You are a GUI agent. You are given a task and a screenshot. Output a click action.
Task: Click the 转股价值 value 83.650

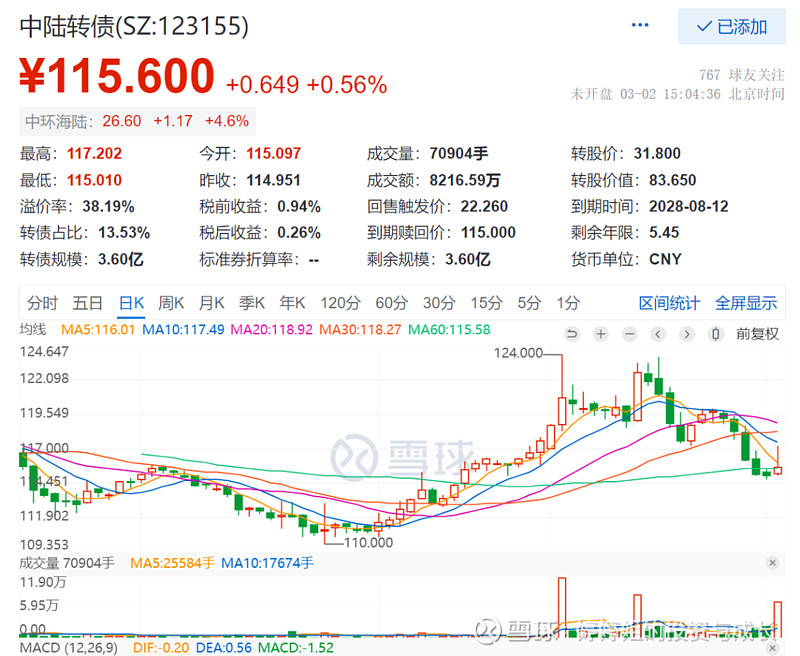click(x=672, y=180)
